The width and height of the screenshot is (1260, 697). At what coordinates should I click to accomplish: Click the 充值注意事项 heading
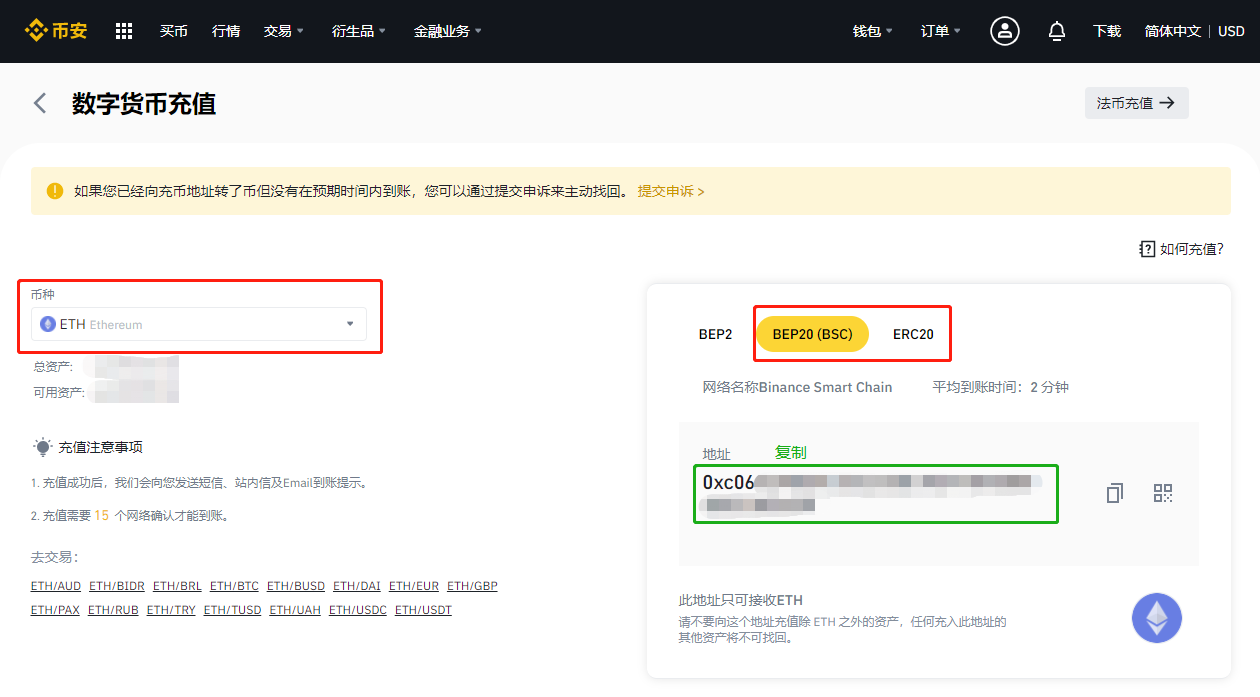click(101, 447)
